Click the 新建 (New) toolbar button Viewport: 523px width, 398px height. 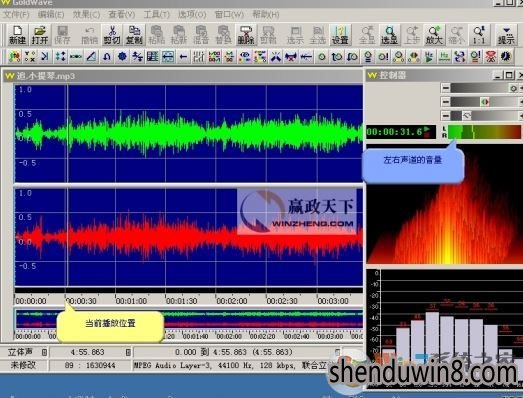tap(17, 35)
